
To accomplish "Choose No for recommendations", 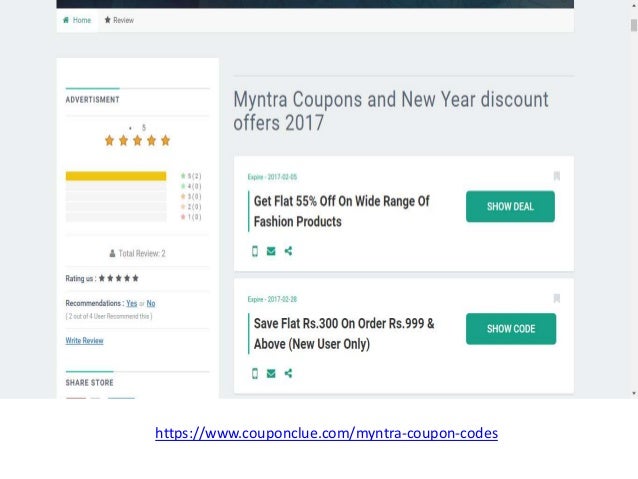I will [x=151, y=303].
